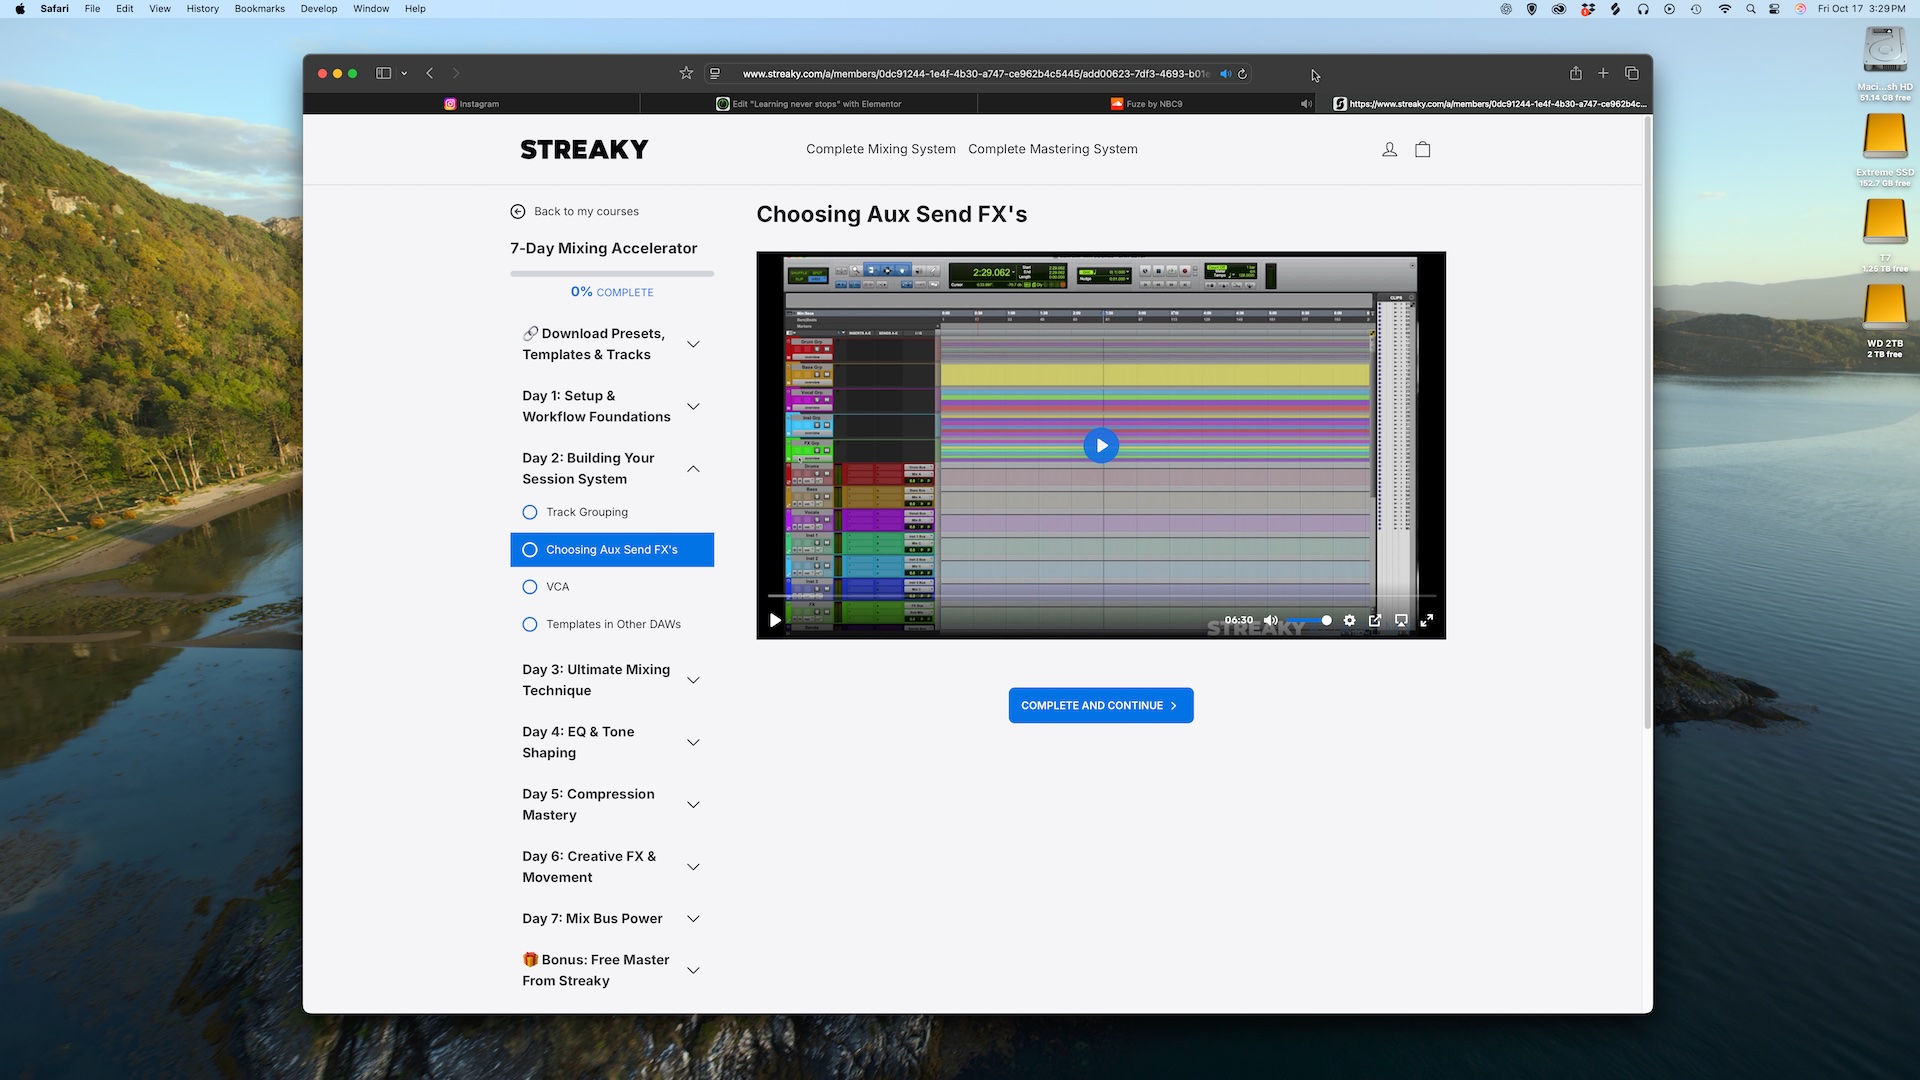
Task: Mark Track Grouping lesson circle complete
Action: point(530,512)
